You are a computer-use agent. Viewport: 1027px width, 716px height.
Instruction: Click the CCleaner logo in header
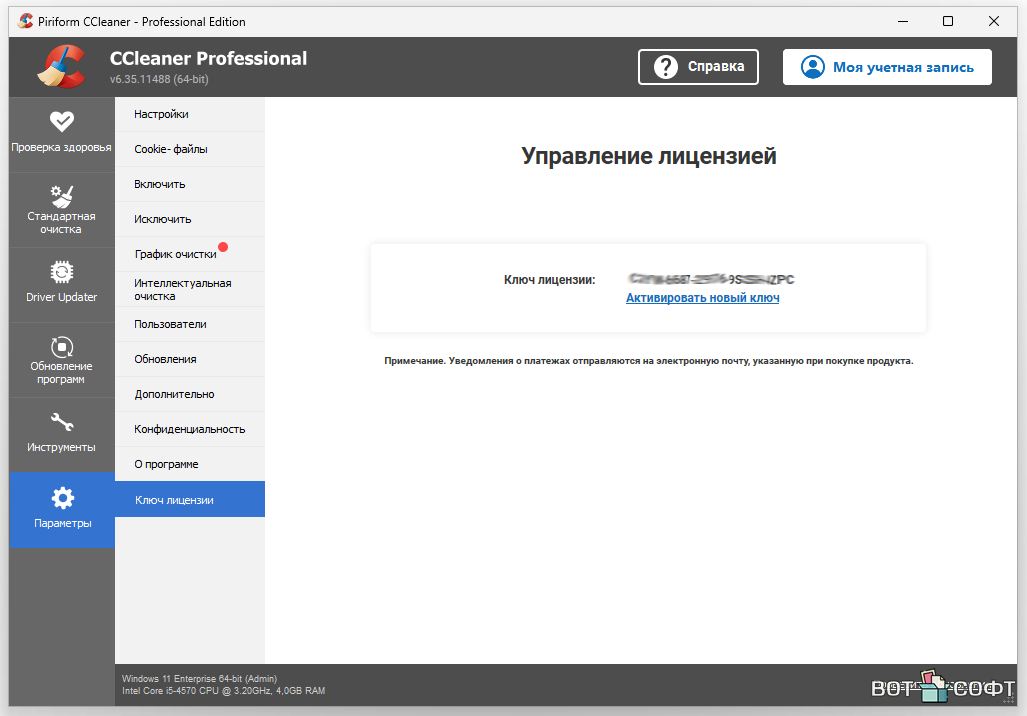[x=61, y=66]
